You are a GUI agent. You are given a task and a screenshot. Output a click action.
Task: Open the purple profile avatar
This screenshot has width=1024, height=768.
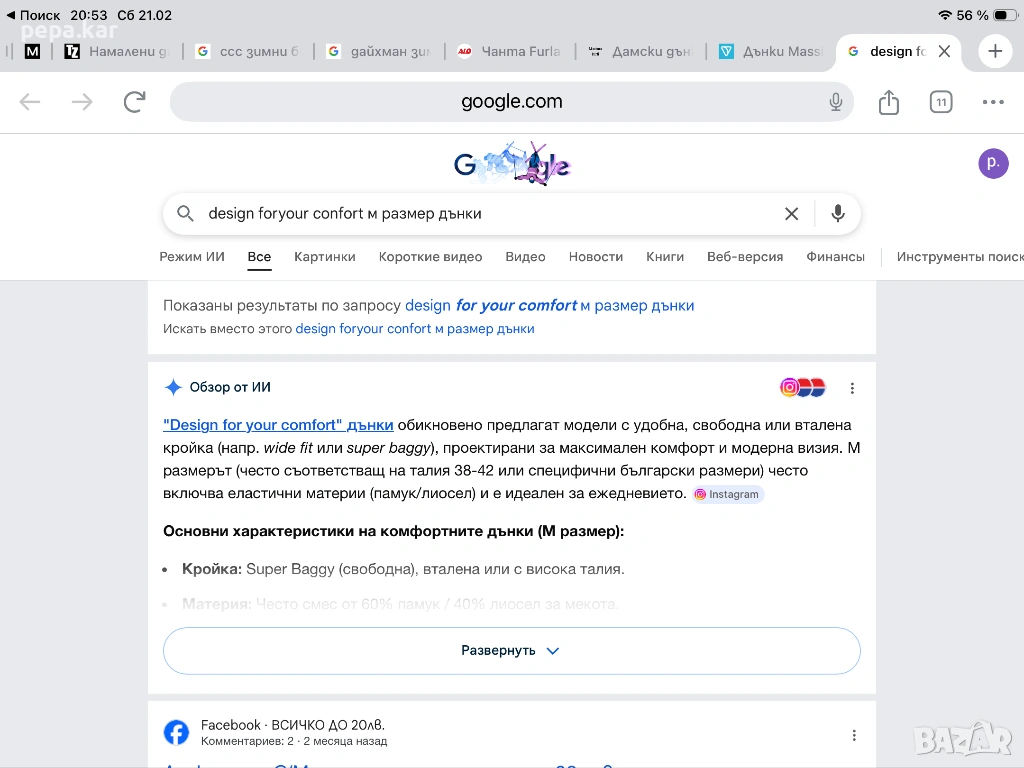click(993, 163)
